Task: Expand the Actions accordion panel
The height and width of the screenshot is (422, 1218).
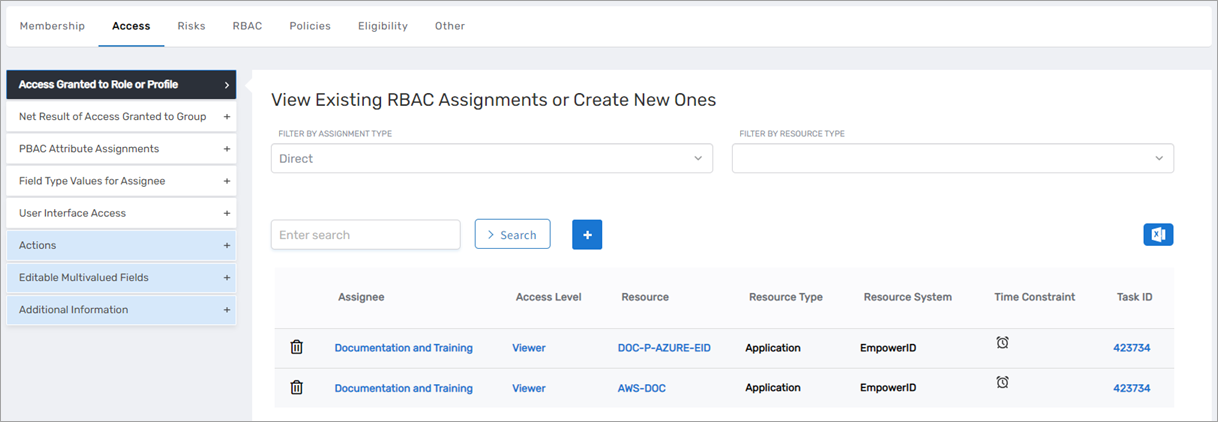Action: tap(120, 245)
